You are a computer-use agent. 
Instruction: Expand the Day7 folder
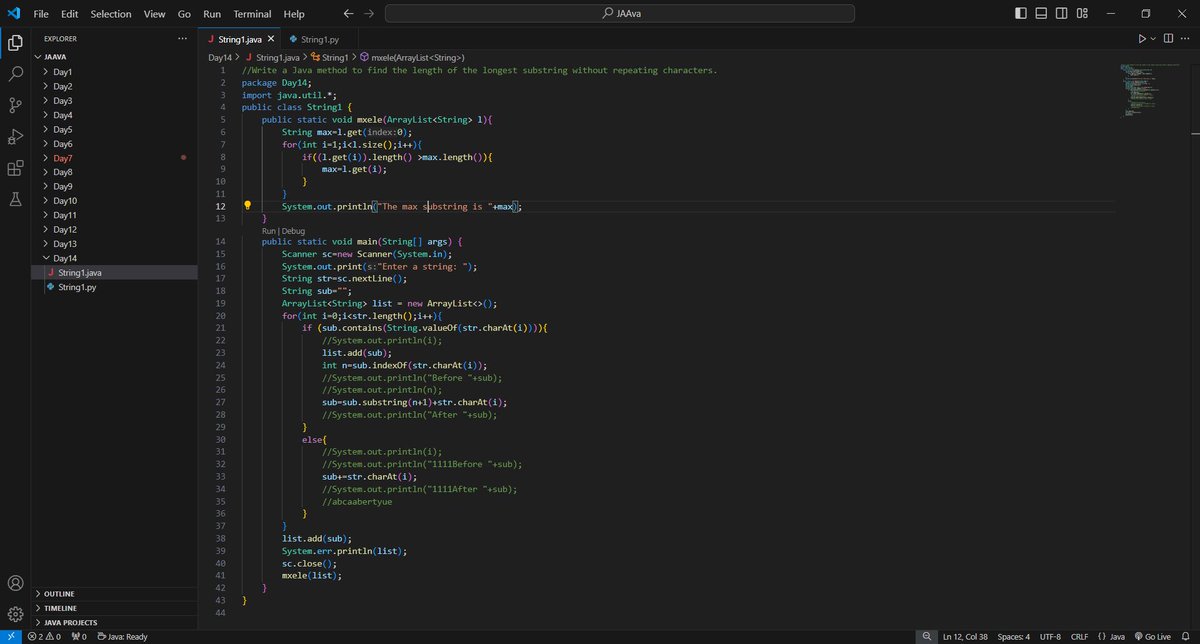coord(115,158)
